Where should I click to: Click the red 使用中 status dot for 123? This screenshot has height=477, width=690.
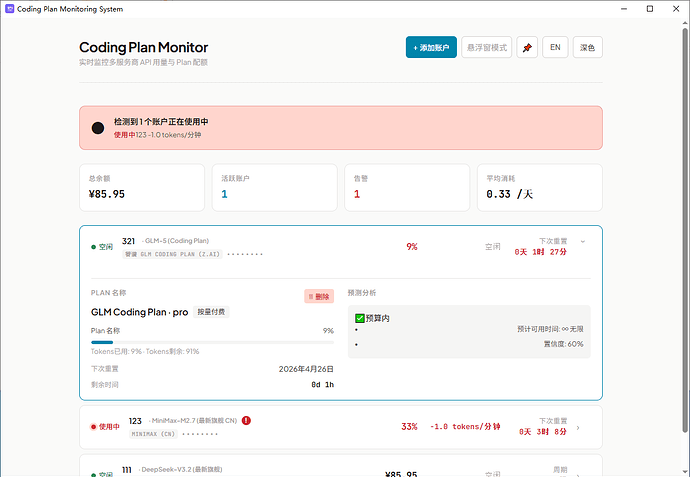pyautogui.click(x=93, y=427)
